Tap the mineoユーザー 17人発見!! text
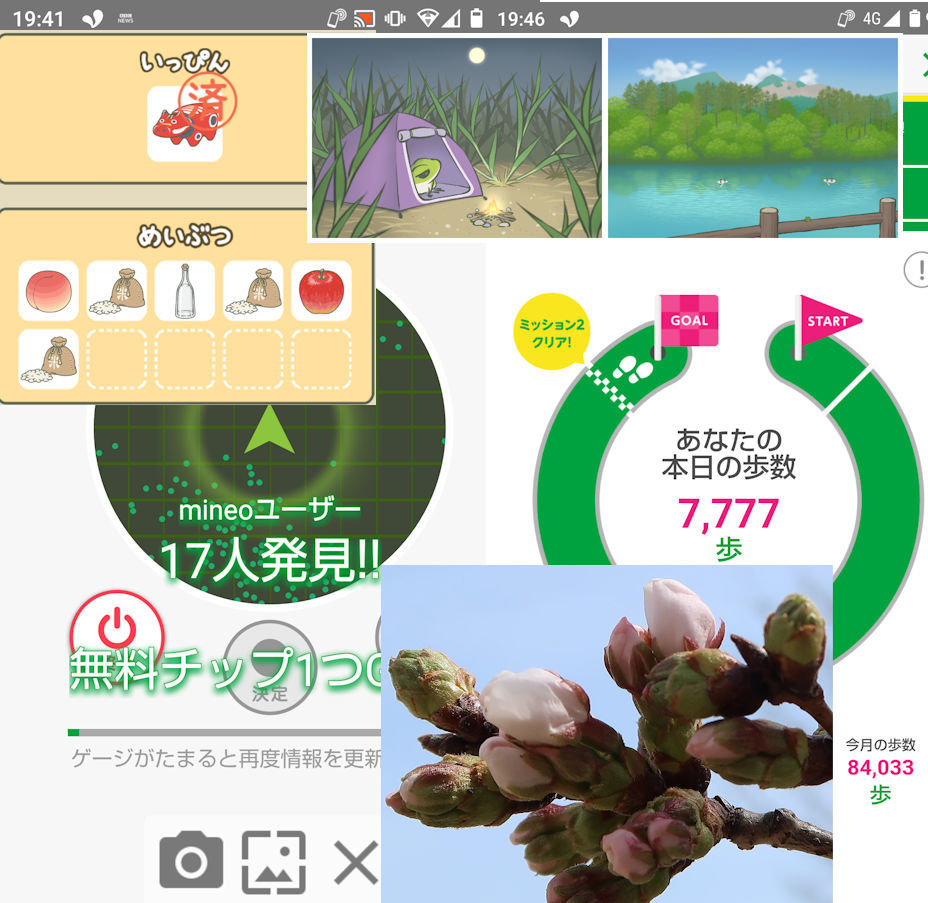The height and width of the screenshot is (903, 928). (x=270, y=541)
